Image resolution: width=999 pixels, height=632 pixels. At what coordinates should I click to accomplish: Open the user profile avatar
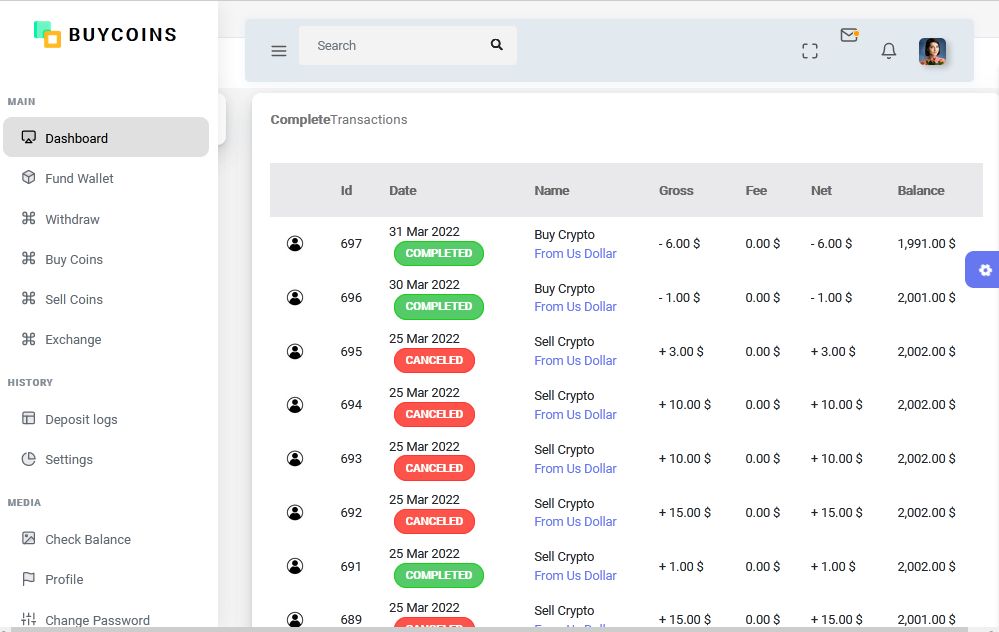click(x=932, y=51)
